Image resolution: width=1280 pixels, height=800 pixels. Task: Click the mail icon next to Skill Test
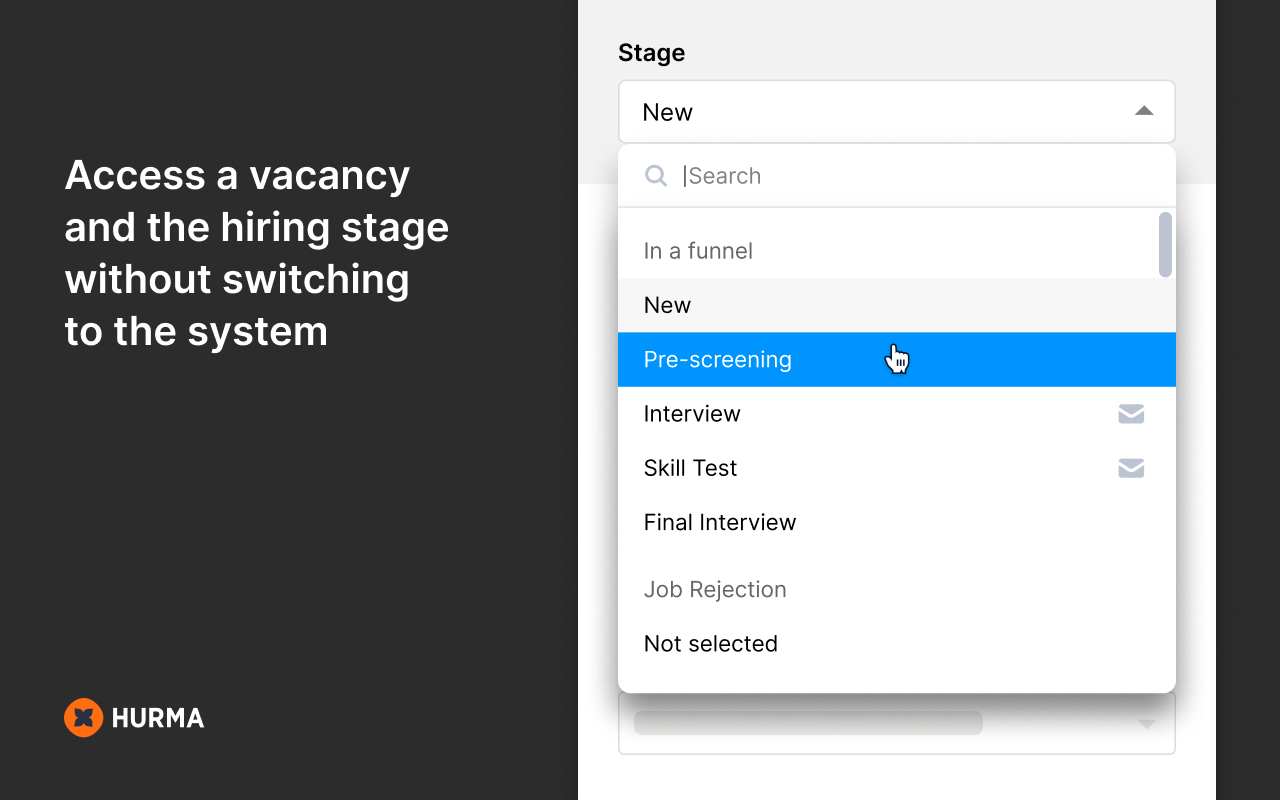click(1131, 468)
